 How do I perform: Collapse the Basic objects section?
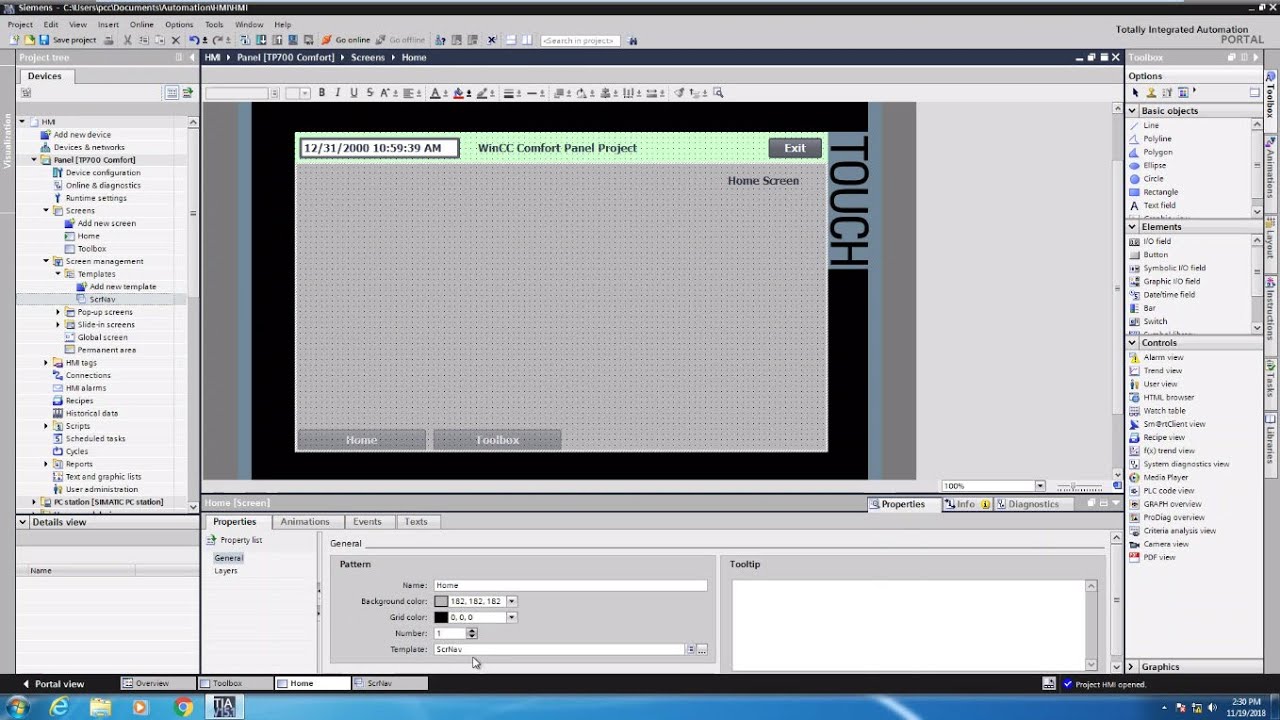1132,111
